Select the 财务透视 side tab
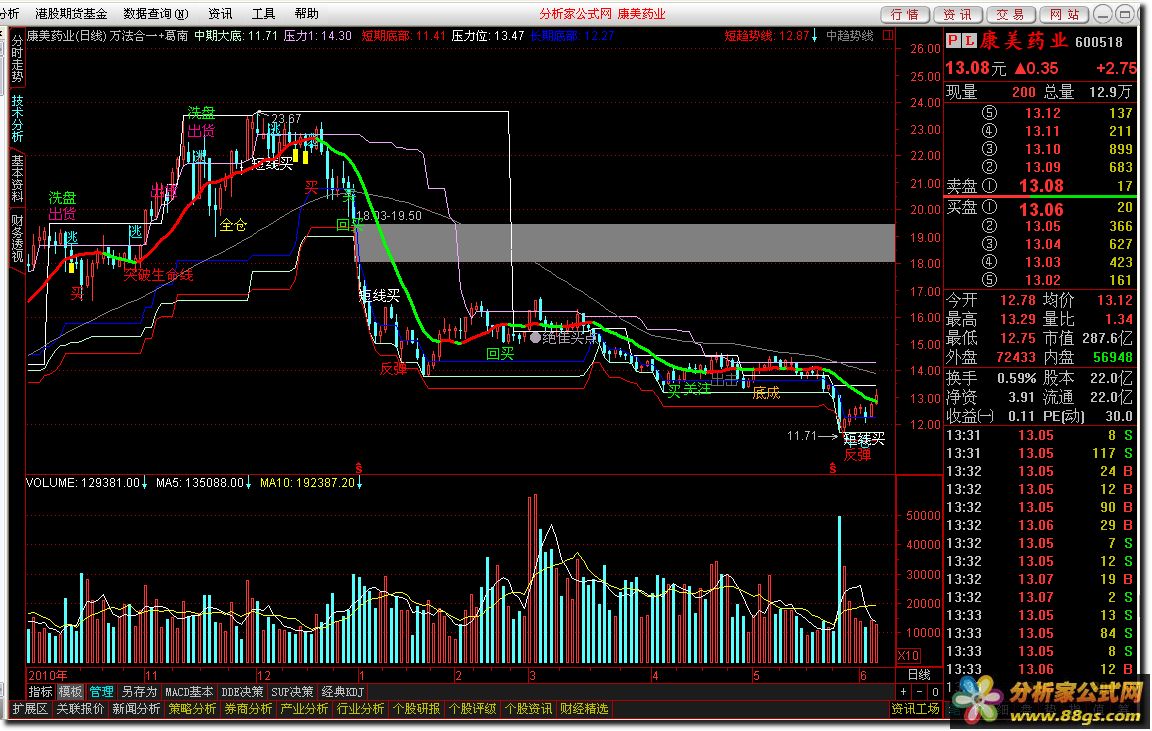This screenshot has height=731, width=1152. (17, 239)
